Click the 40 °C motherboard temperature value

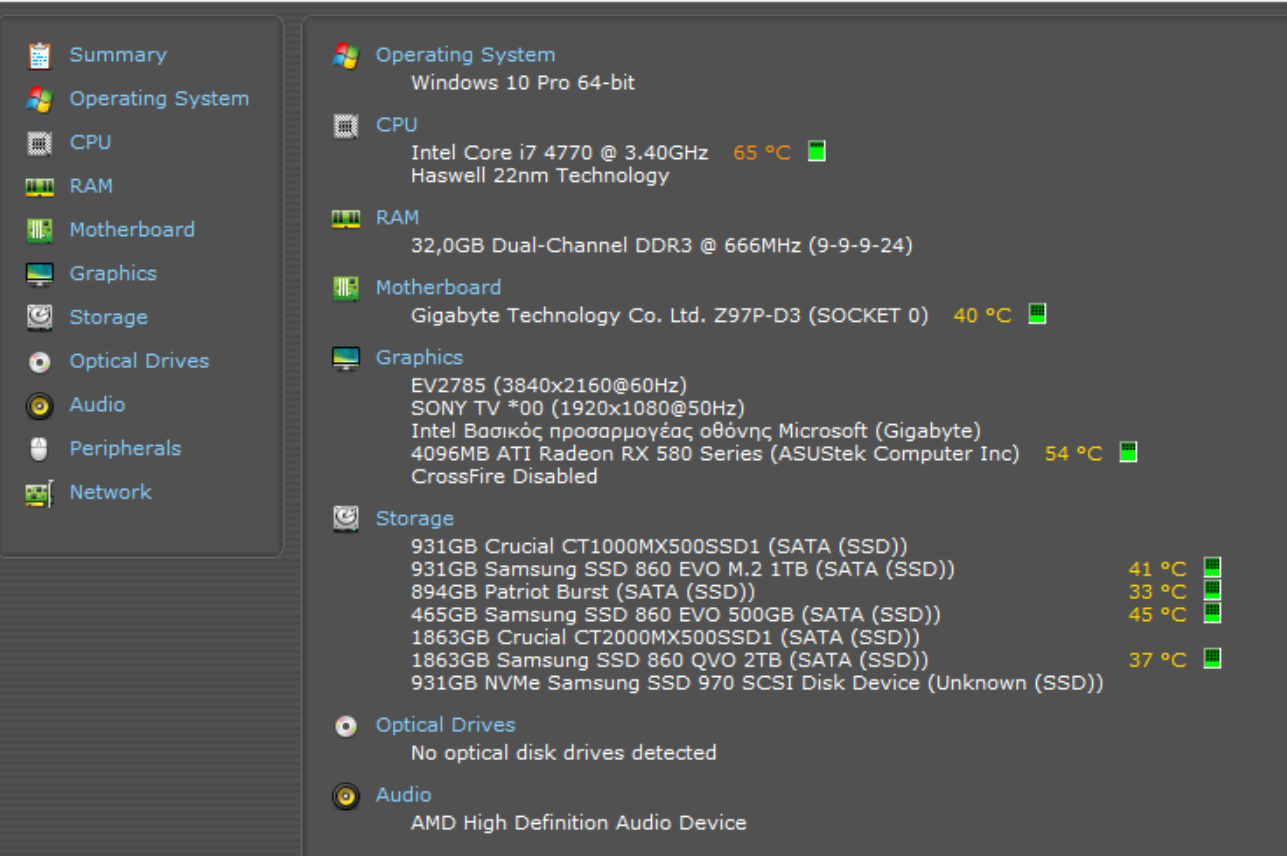[983, 316]
